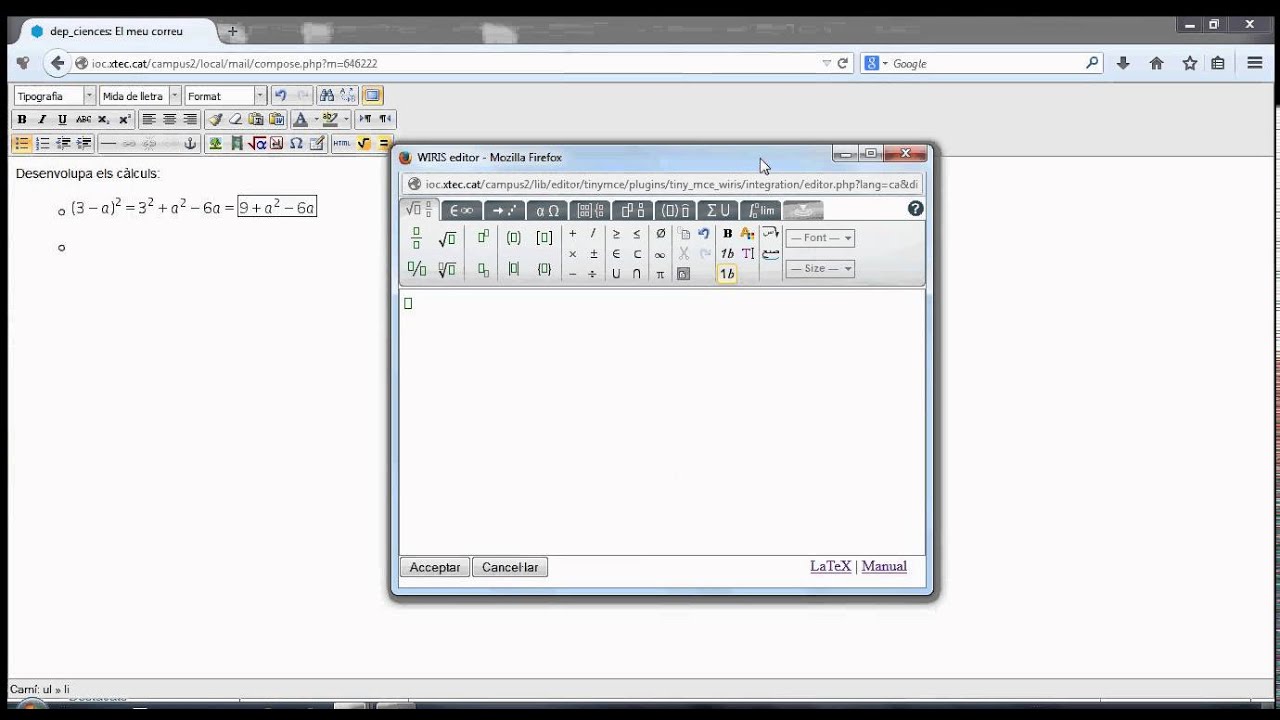Switch to the Greek letters tab
The width and height of the screenshot is (1280, 720).
(547, 210)
